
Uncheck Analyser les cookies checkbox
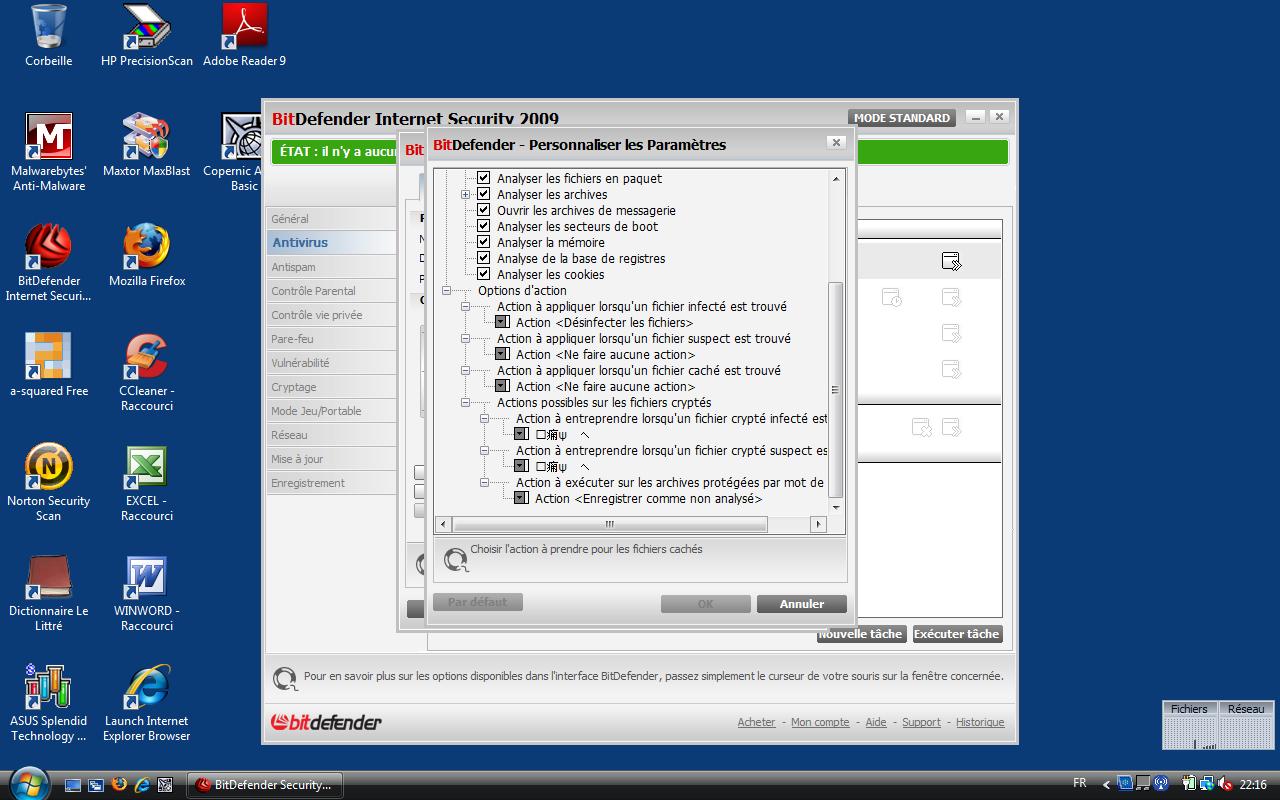tap(484, 274)
